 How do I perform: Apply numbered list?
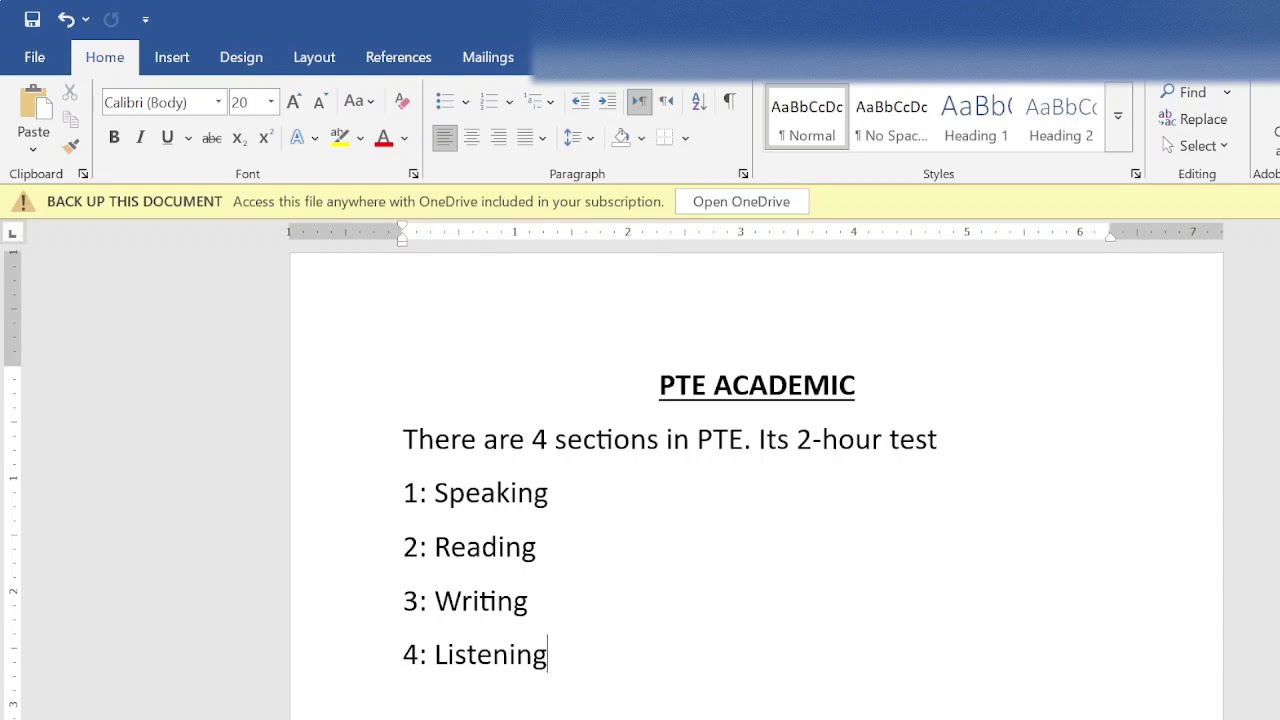pyautogui.click(x=489, y=102)
